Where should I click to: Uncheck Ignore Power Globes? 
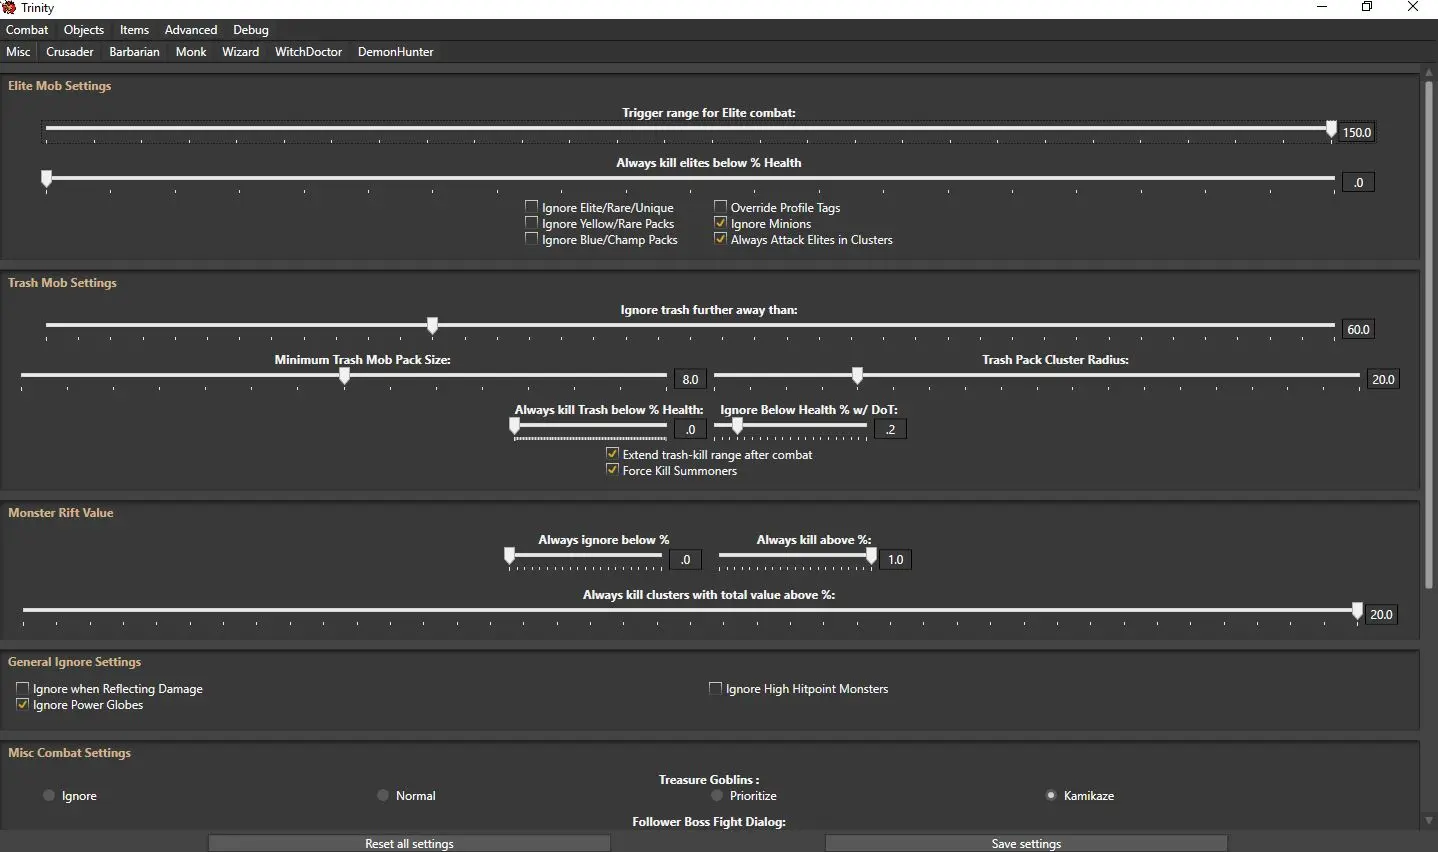[22, 705]
